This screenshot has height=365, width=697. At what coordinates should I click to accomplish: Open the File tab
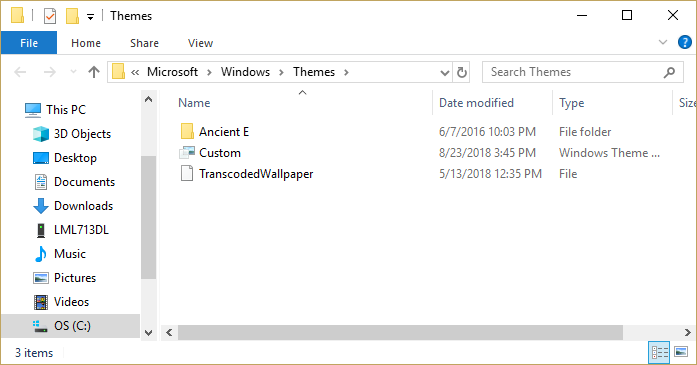coord(29,43)
